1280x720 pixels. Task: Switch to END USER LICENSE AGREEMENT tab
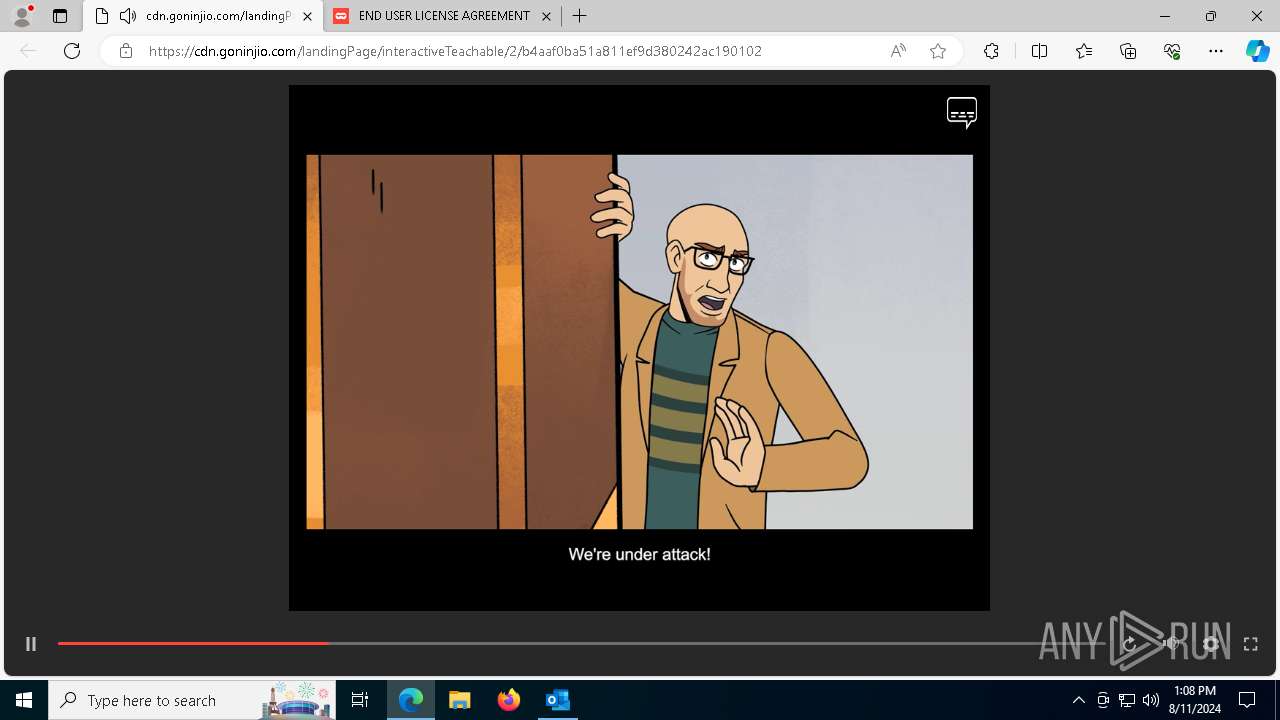coord(443,16)
